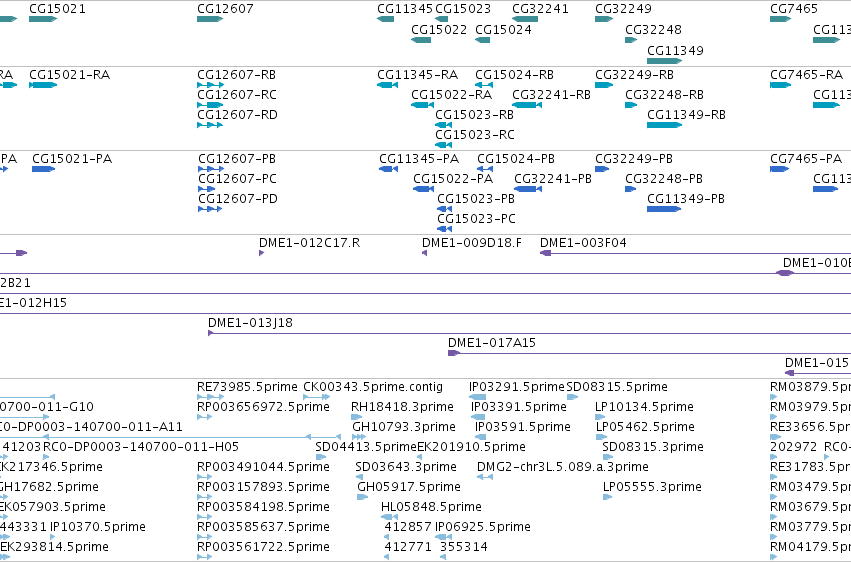Click EST label SD08315.3prime
This screenshot has height=562, width=851.
coord(653,448)
